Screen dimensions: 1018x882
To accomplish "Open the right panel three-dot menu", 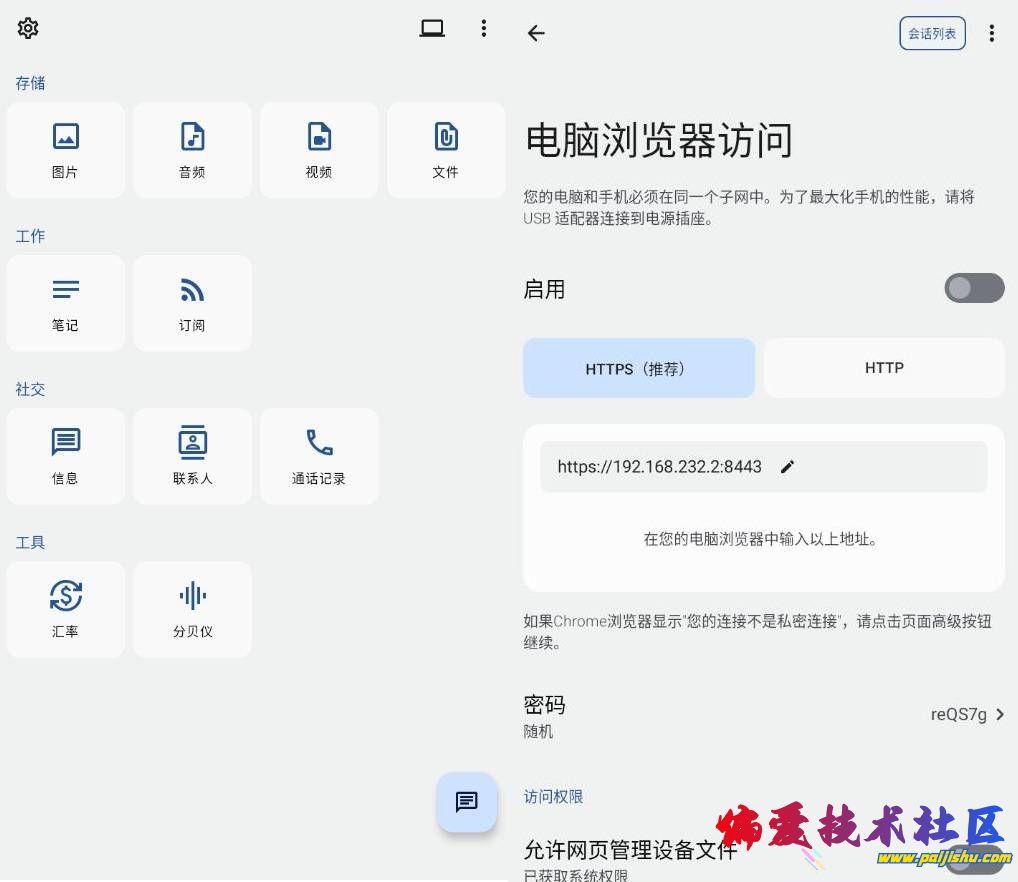I will point(991,33).
